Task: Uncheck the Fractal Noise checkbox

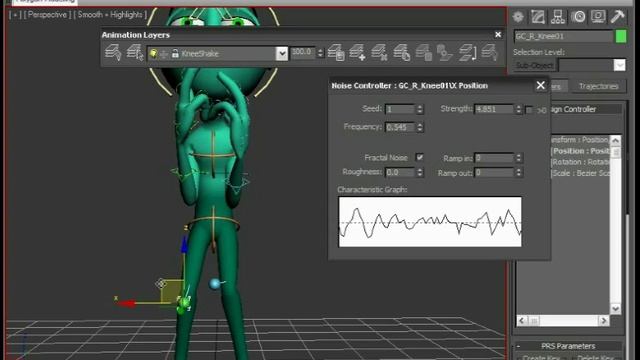Action: pos(419,157)
